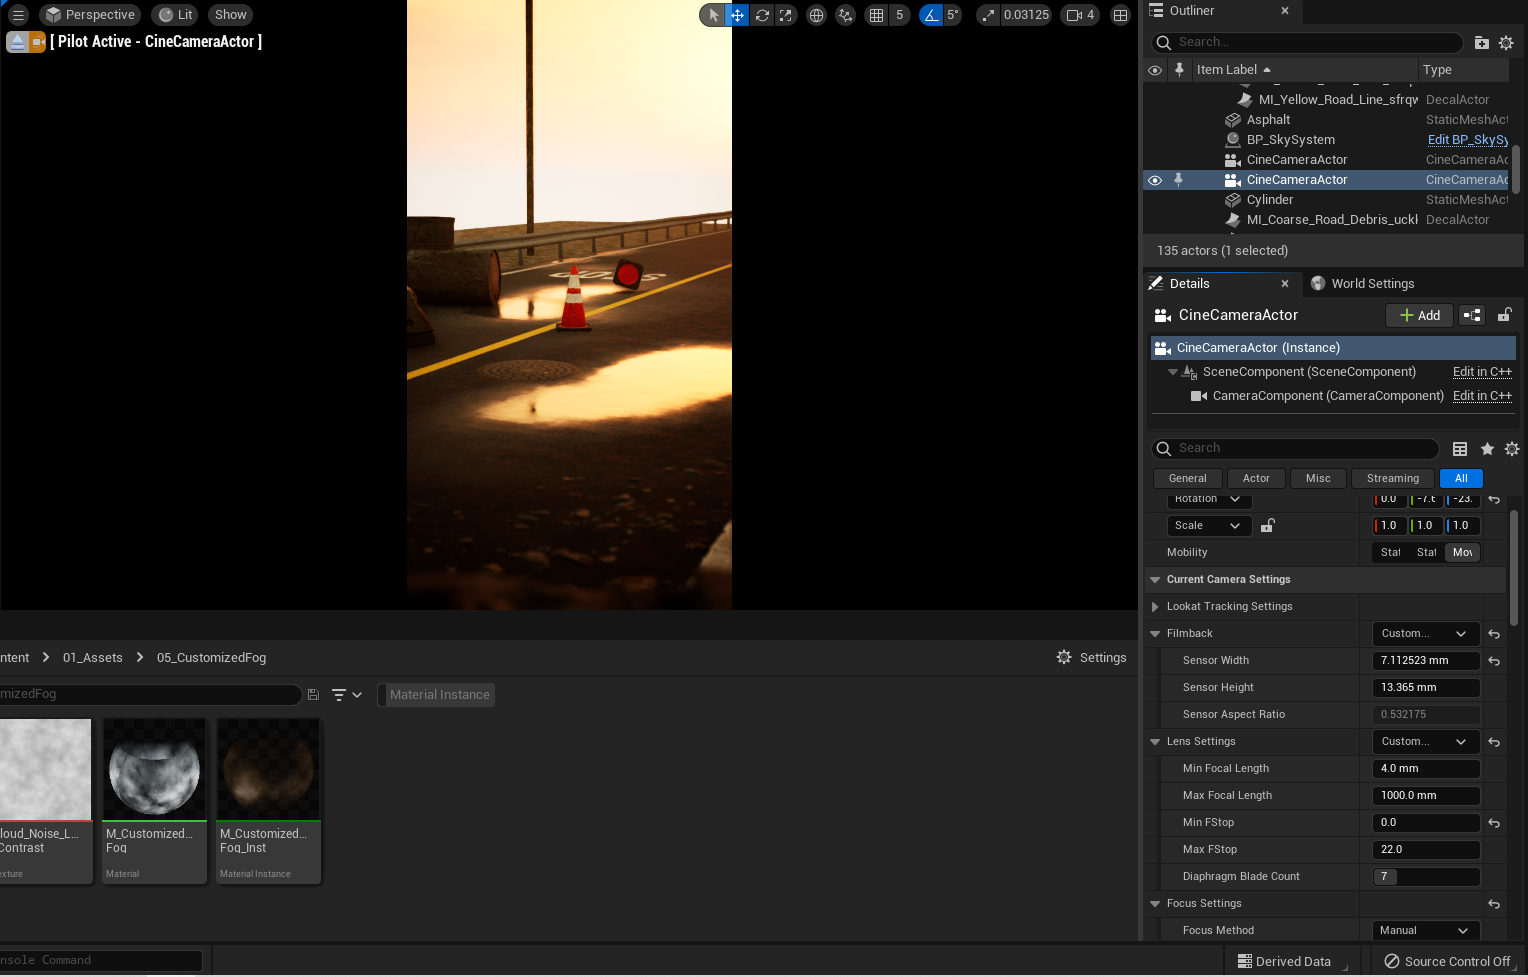
Task: Toggle scale snapping icon
Action: click(988, 15)
